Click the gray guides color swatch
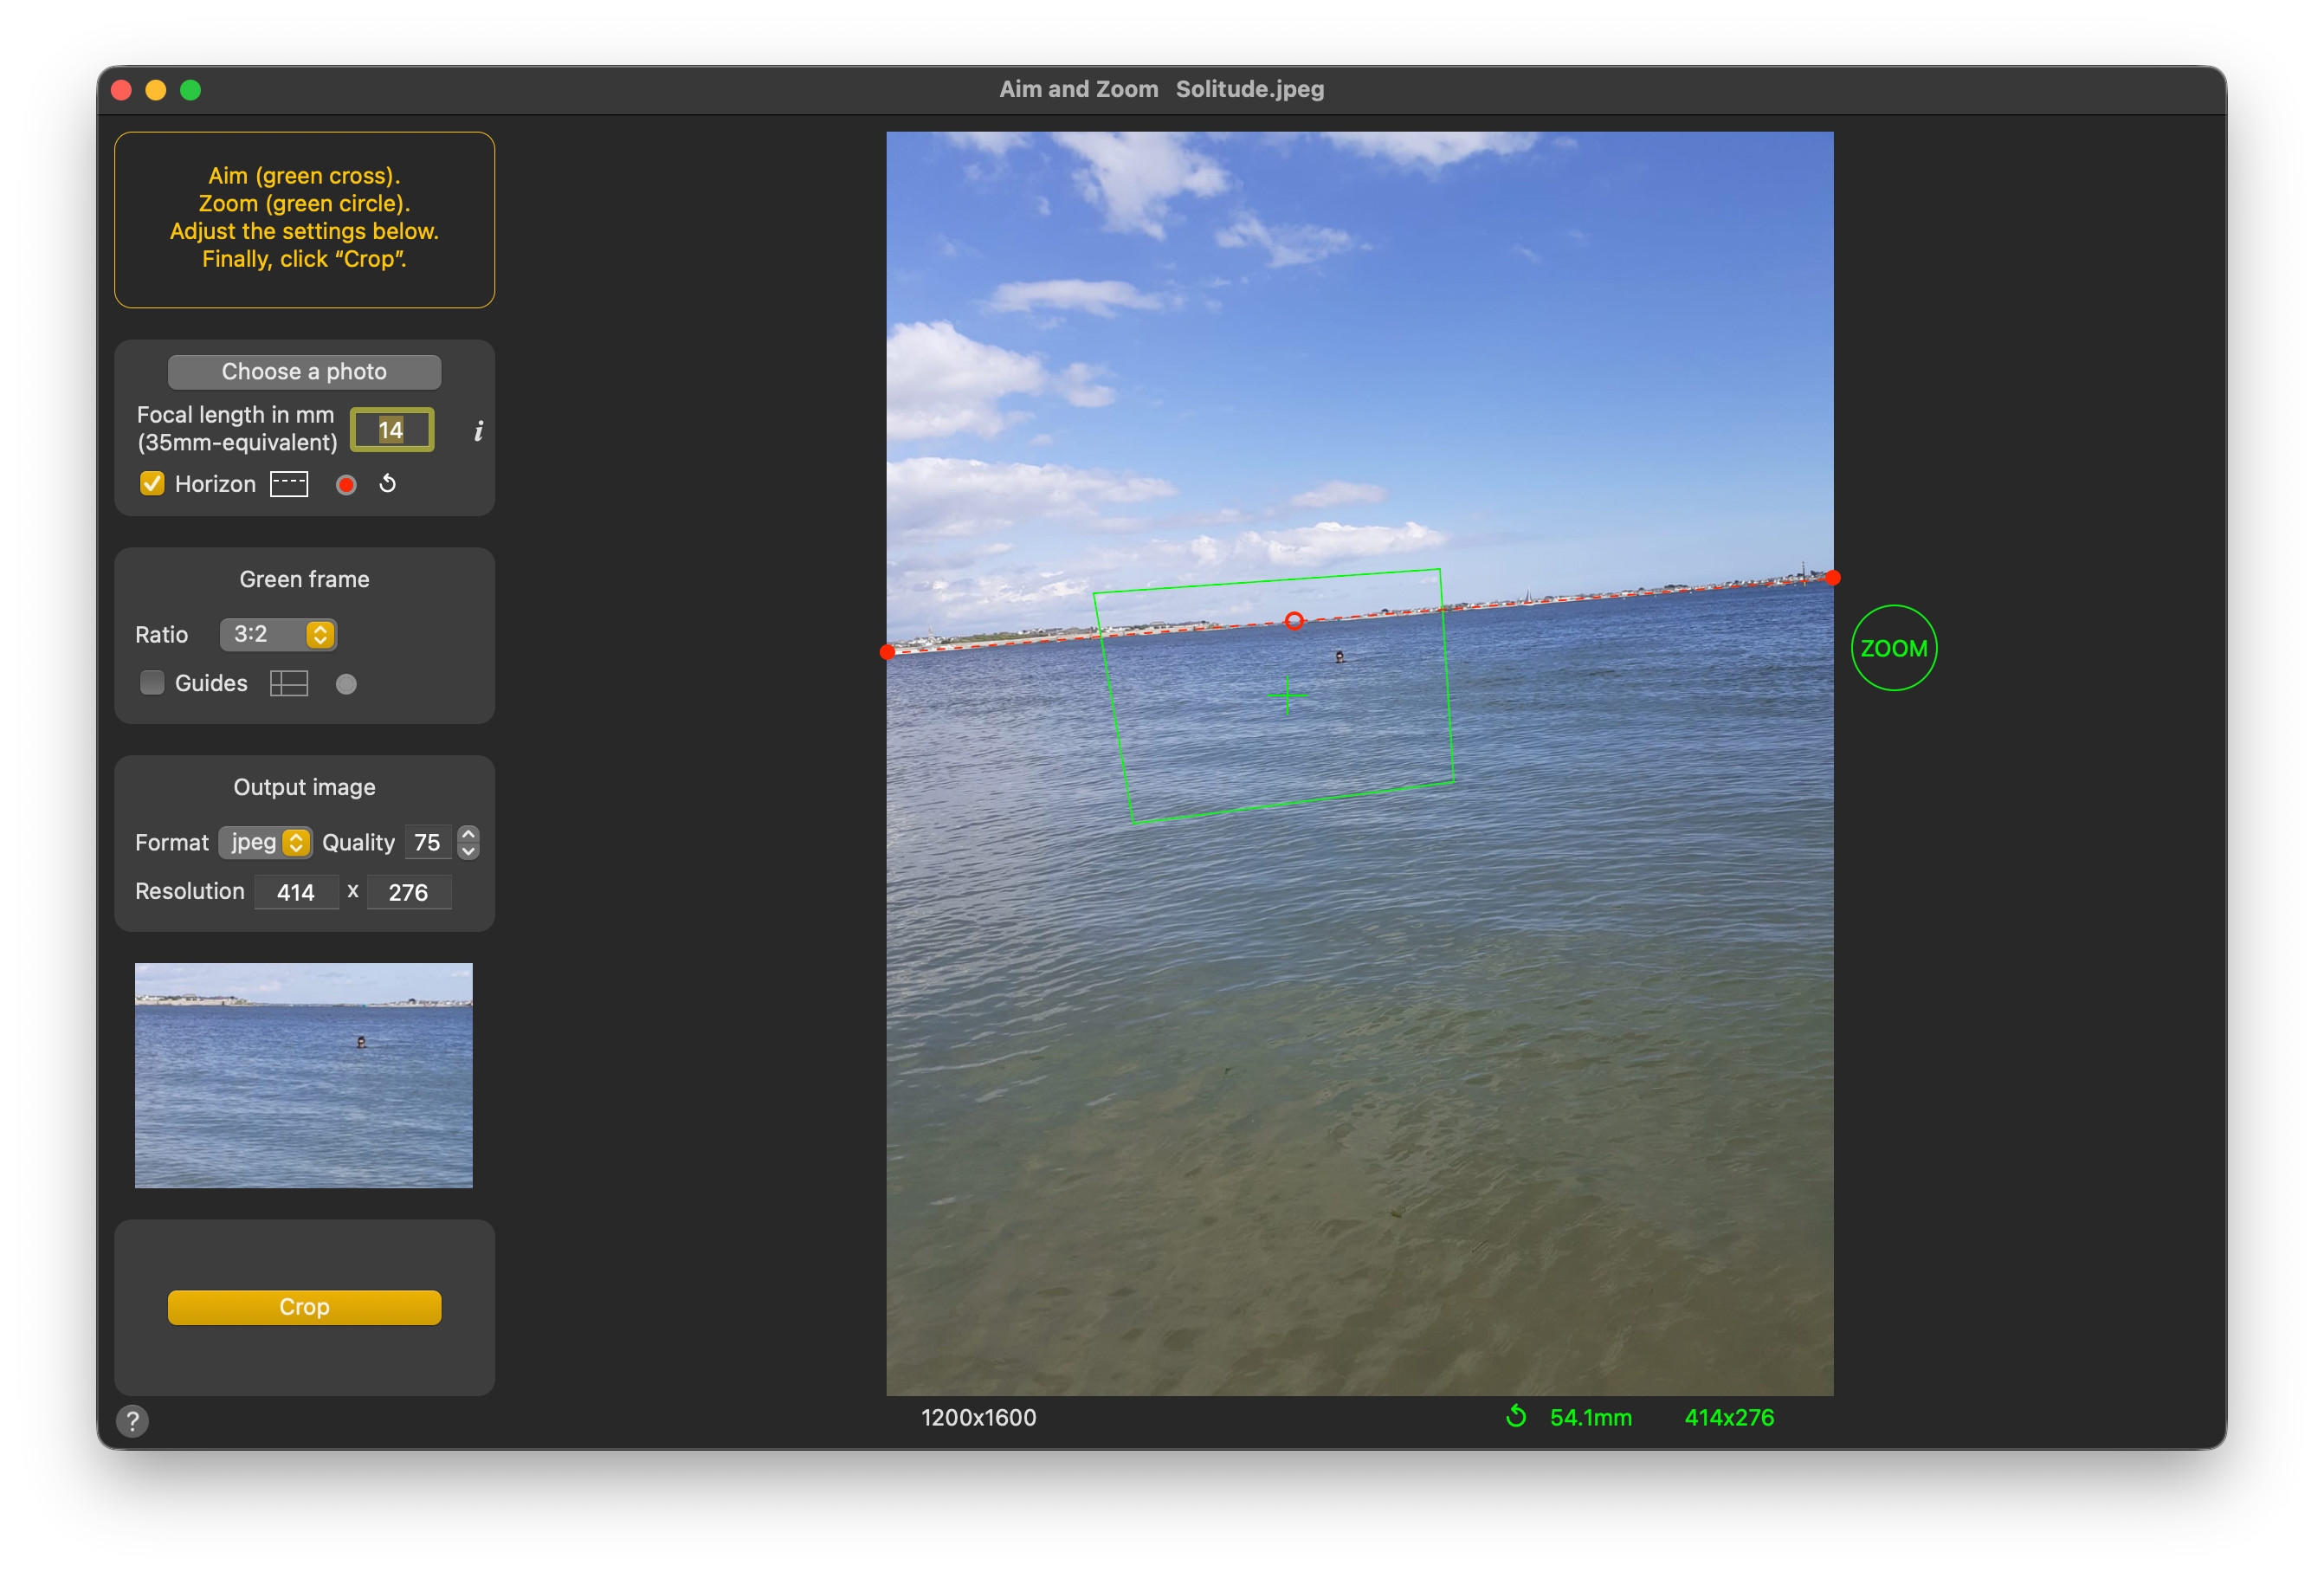The image size is (2324, 1578). 346,684
